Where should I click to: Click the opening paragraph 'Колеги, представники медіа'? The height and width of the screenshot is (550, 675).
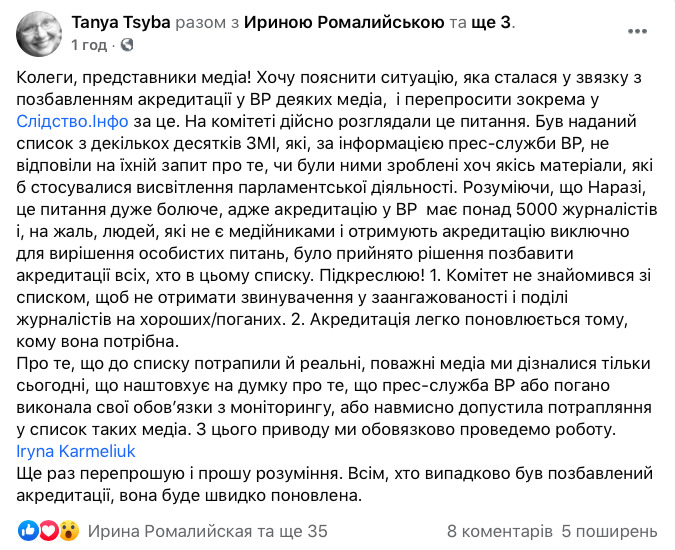(x=337, y=210)
